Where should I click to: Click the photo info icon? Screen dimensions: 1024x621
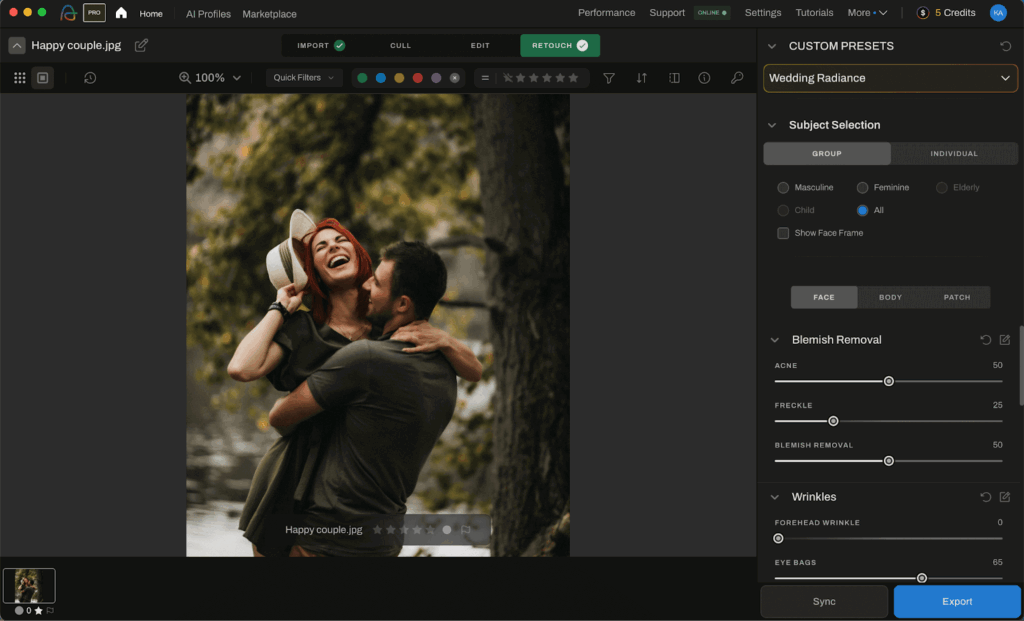click(705, 77)
